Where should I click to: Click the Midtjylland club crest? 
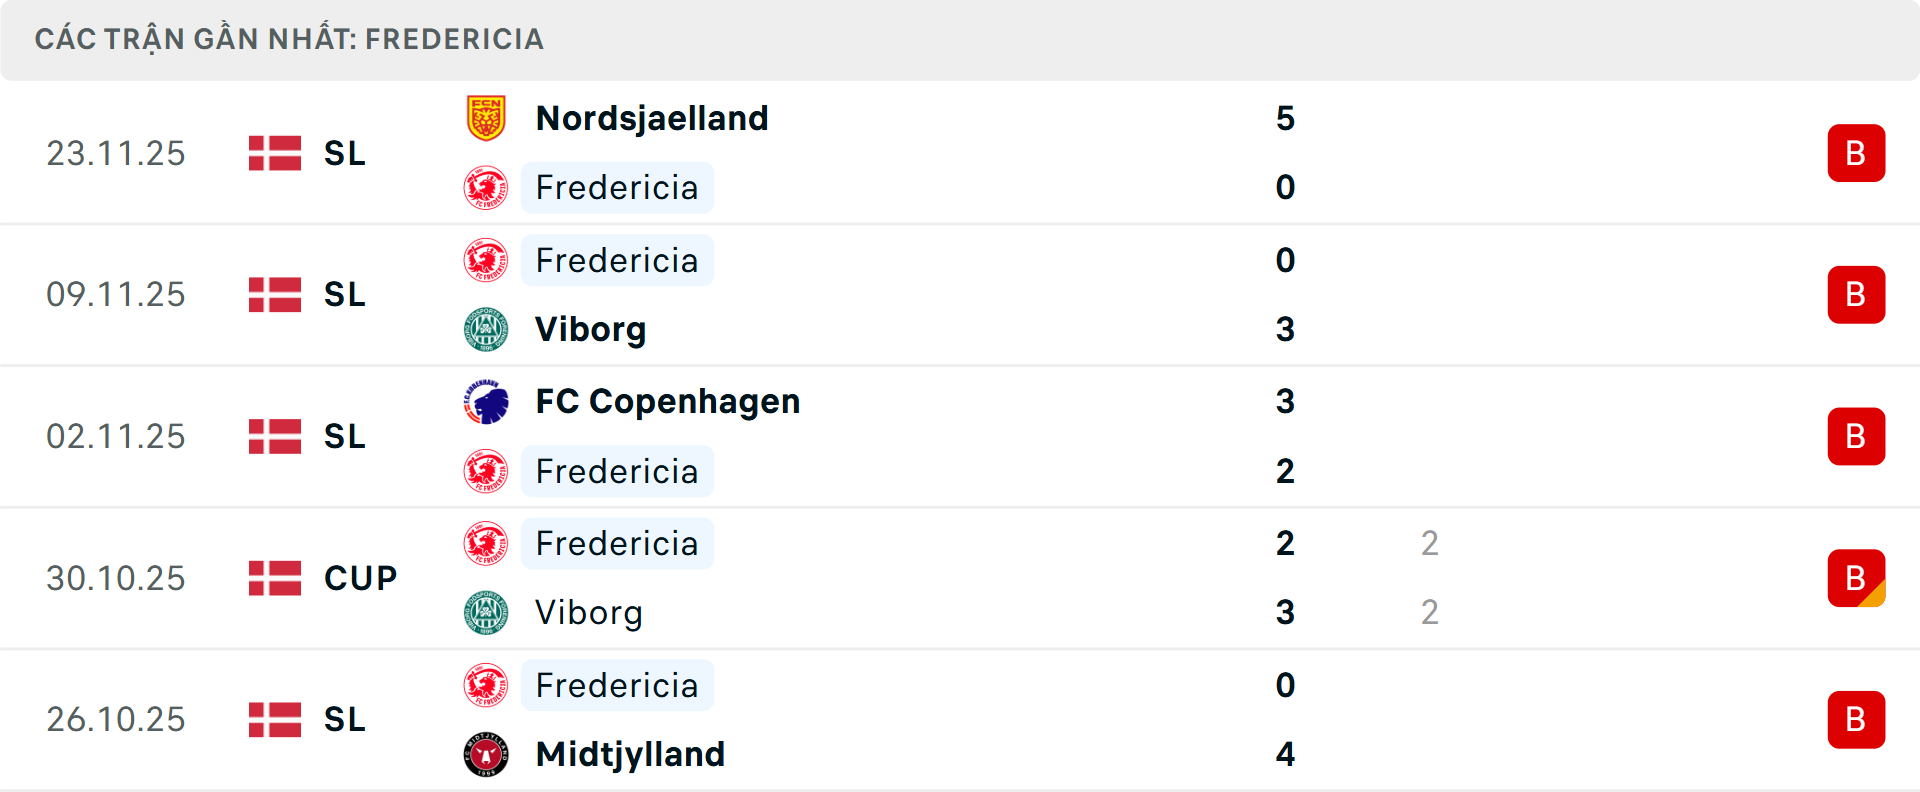click(486, 754)
